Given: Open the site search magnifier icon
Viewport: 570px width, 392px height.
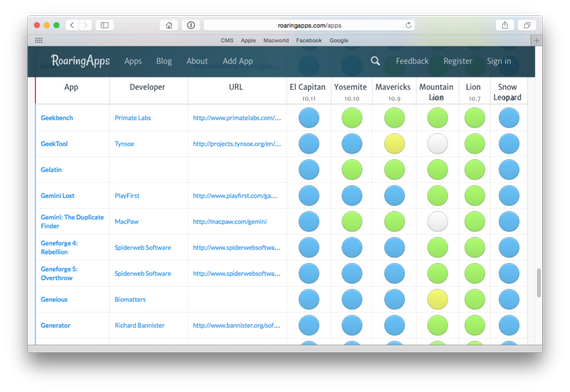Looking at the screenshot, I should (375, 61).
